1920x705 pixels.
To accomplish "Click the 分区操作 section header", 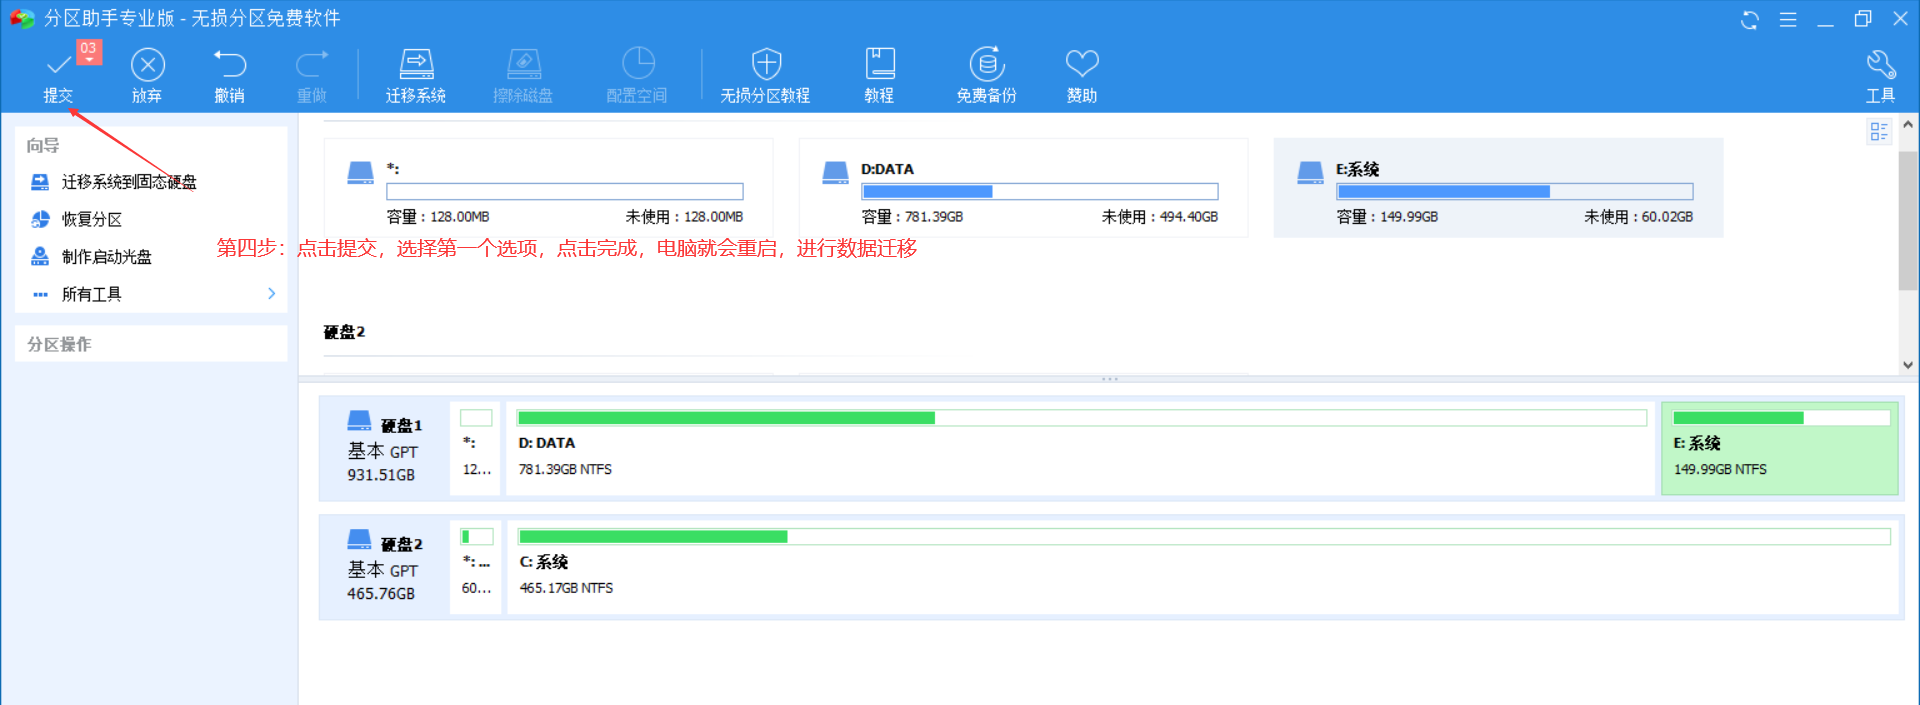I will [x=59, y=344].
